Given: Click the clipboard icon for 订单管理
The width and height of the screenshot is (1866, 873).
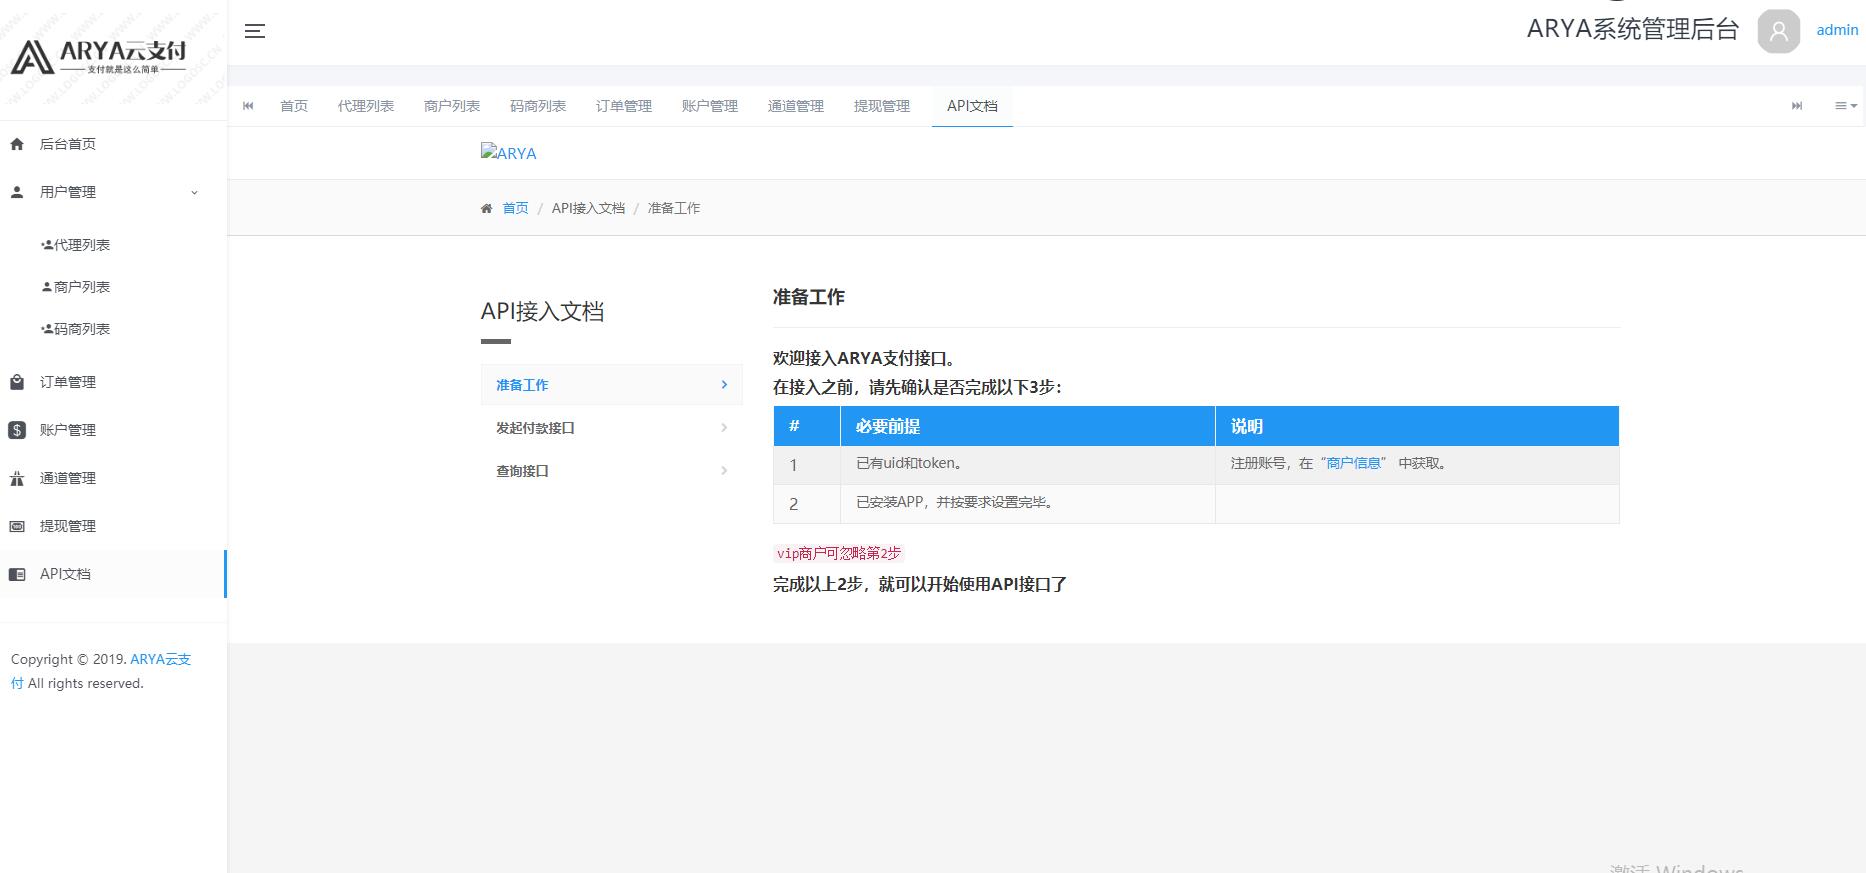Looking at the screenshot, I should (17, 382).
